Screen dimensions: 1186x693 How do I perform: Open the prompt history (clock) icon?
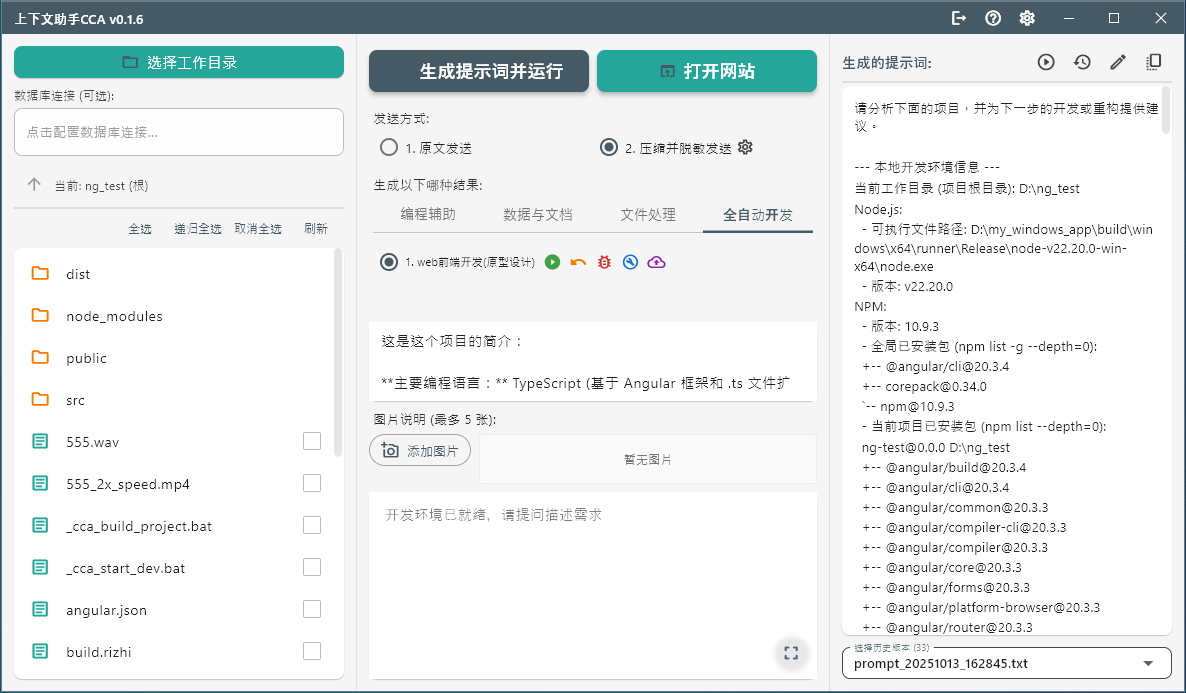(x=1081, y=61)
